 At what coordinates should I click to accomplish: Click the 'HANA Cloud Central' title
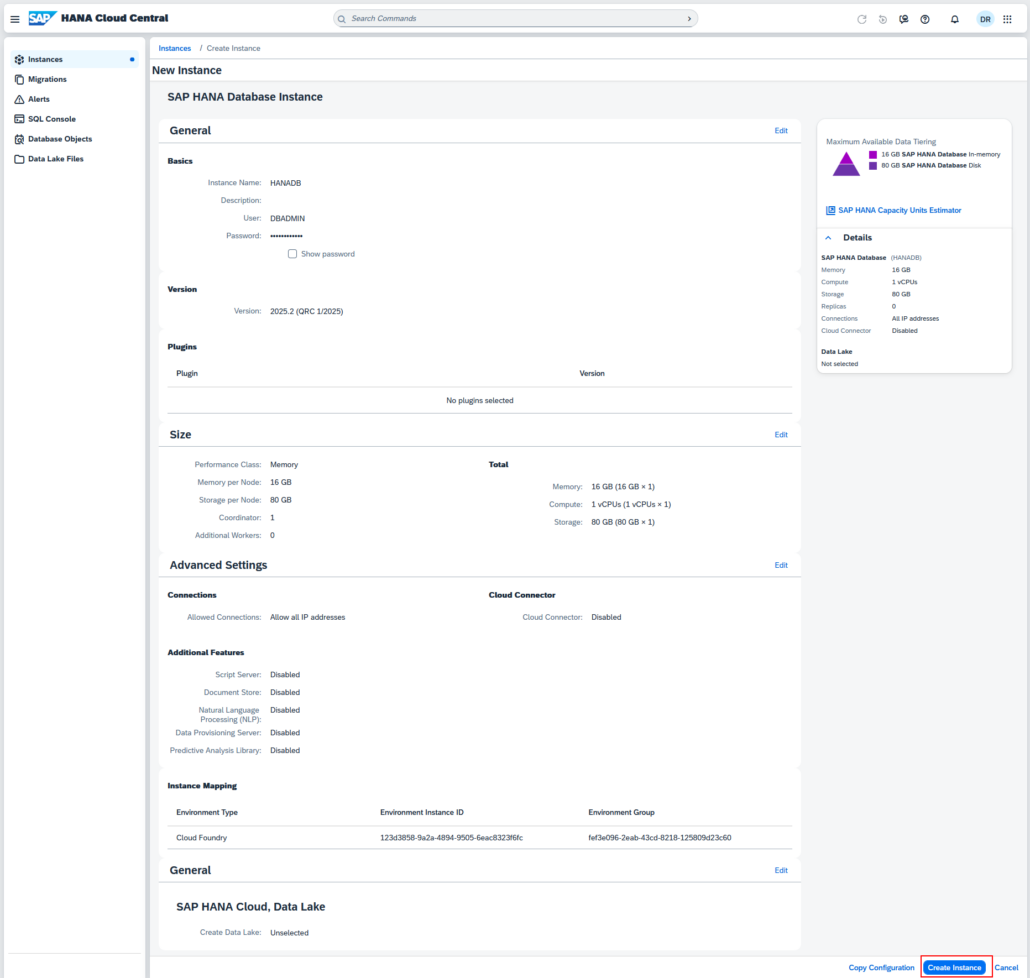114,18
